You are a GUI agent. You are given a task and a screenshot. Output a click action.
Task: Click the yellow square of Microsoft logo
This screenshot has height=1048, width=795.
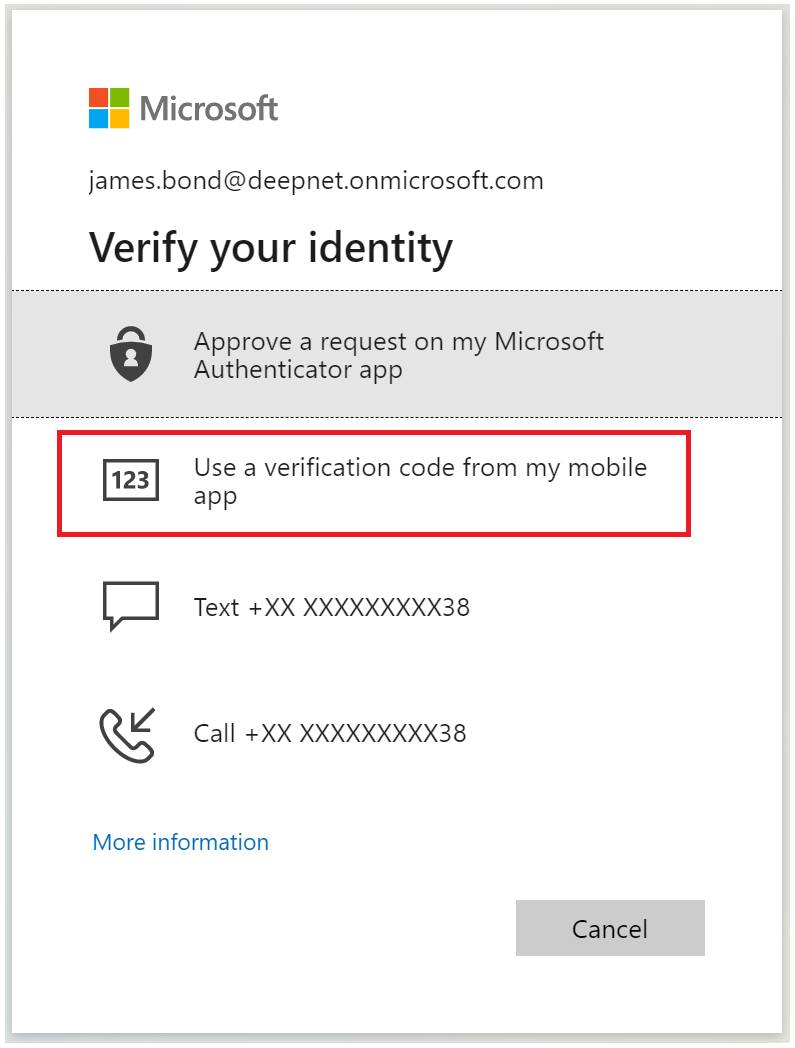pyautogui.click(x=120, y=119)
